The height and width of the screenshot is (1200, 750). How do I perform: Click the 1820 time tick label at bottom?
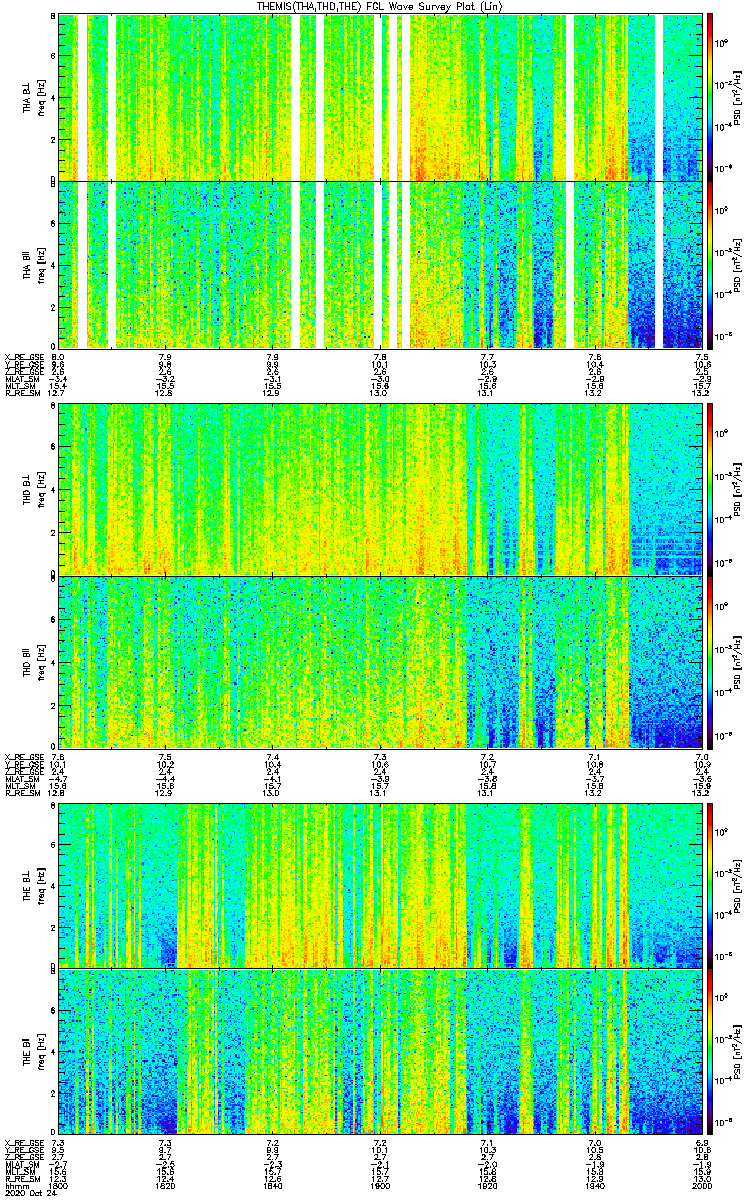point(165,1185)
